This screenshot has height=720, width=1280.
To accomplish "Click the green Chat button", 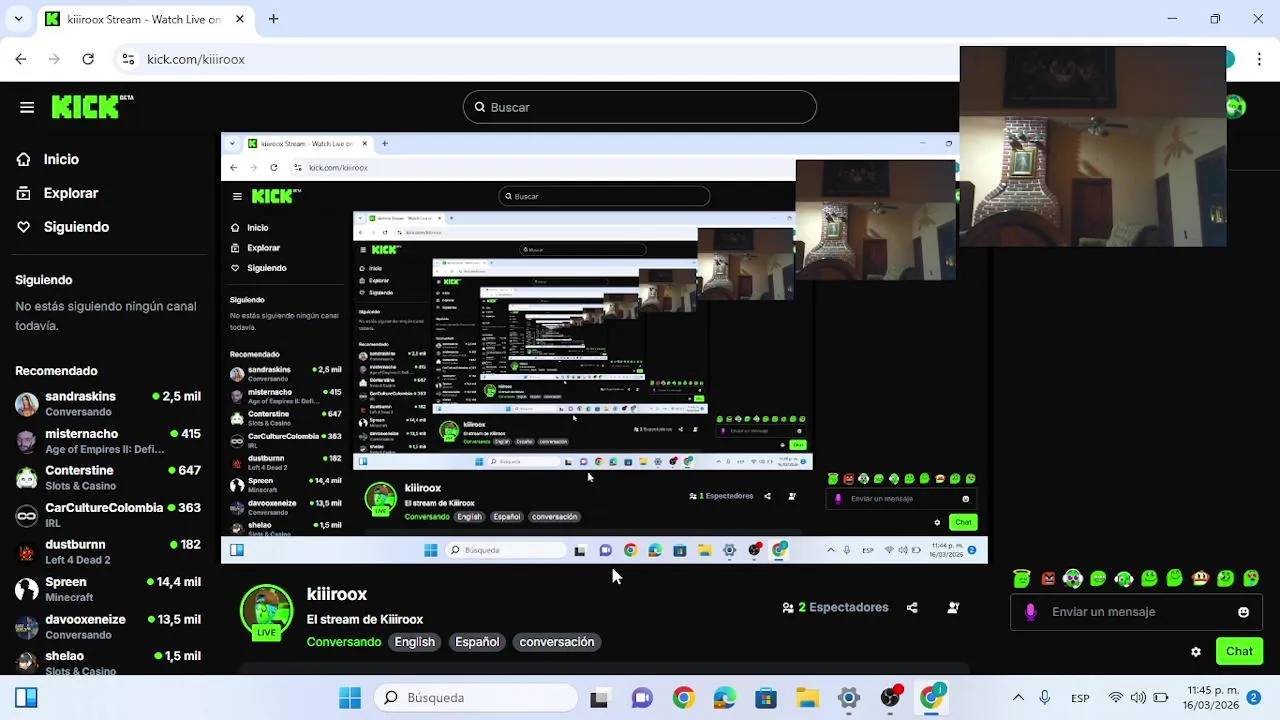I will 1239,651.
